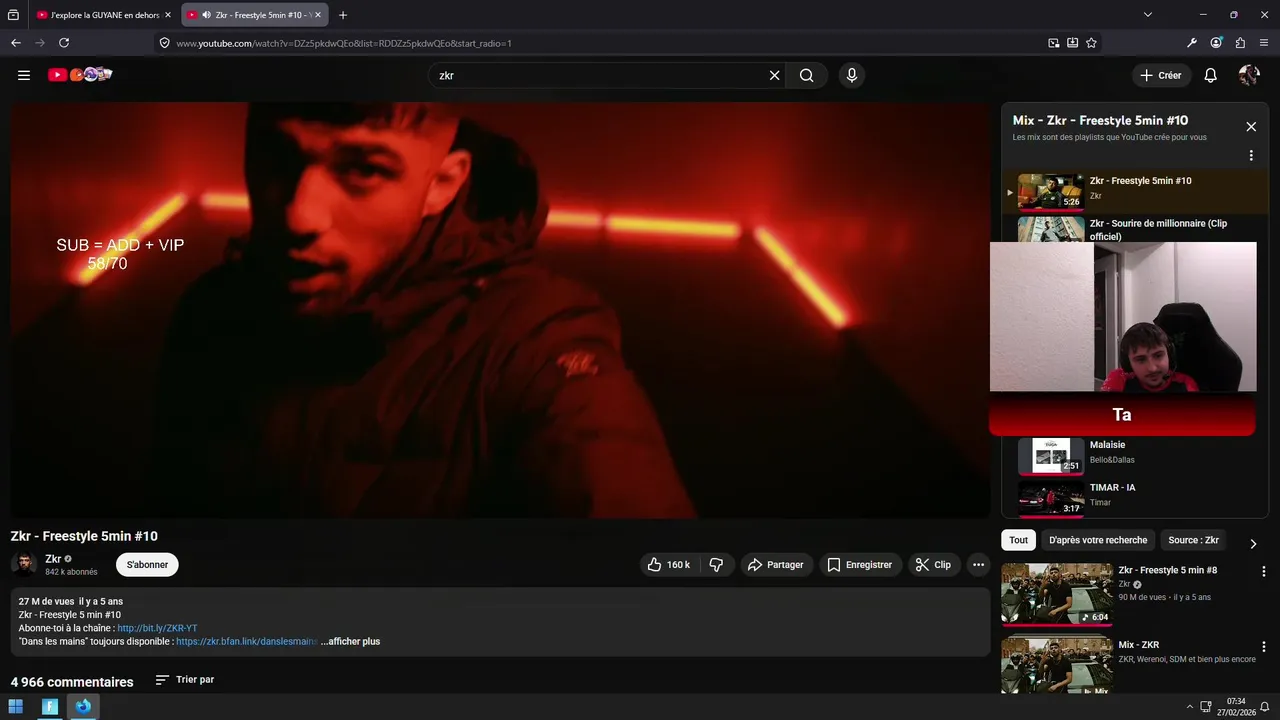Image resolution: width=1280 pixels, height=720 pixels.
Task: Open more actions menu beside Clip
Action: 978,565
